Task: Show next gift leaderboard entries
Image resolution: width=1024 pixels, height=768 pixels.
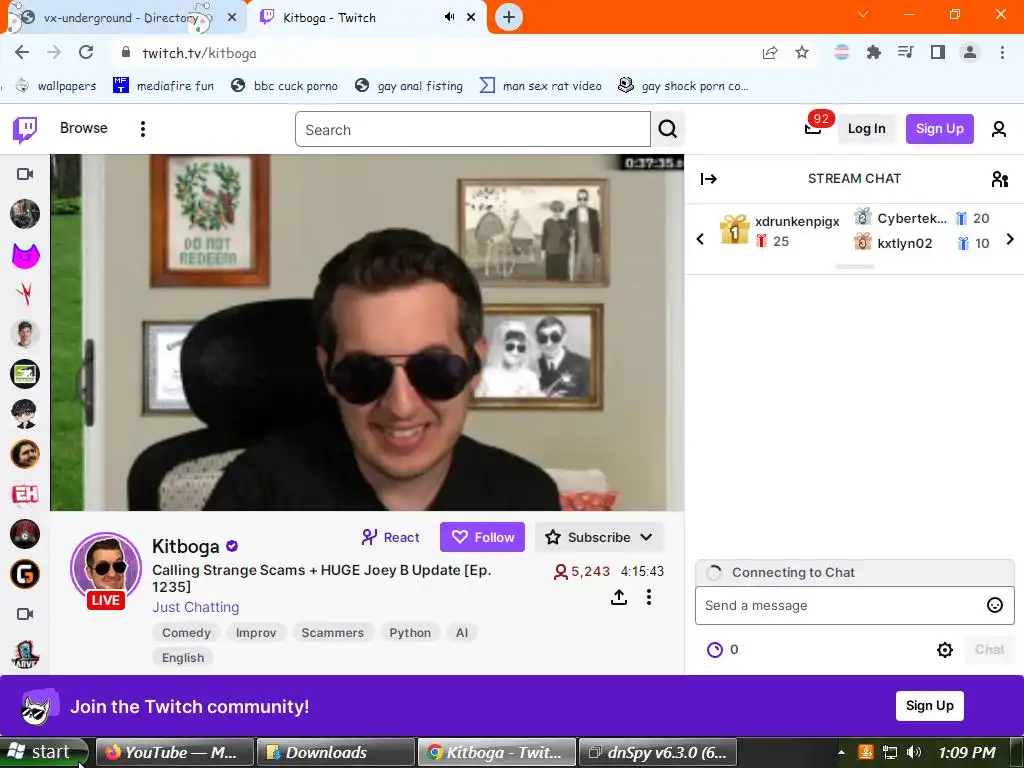Action: point(1010,239)
